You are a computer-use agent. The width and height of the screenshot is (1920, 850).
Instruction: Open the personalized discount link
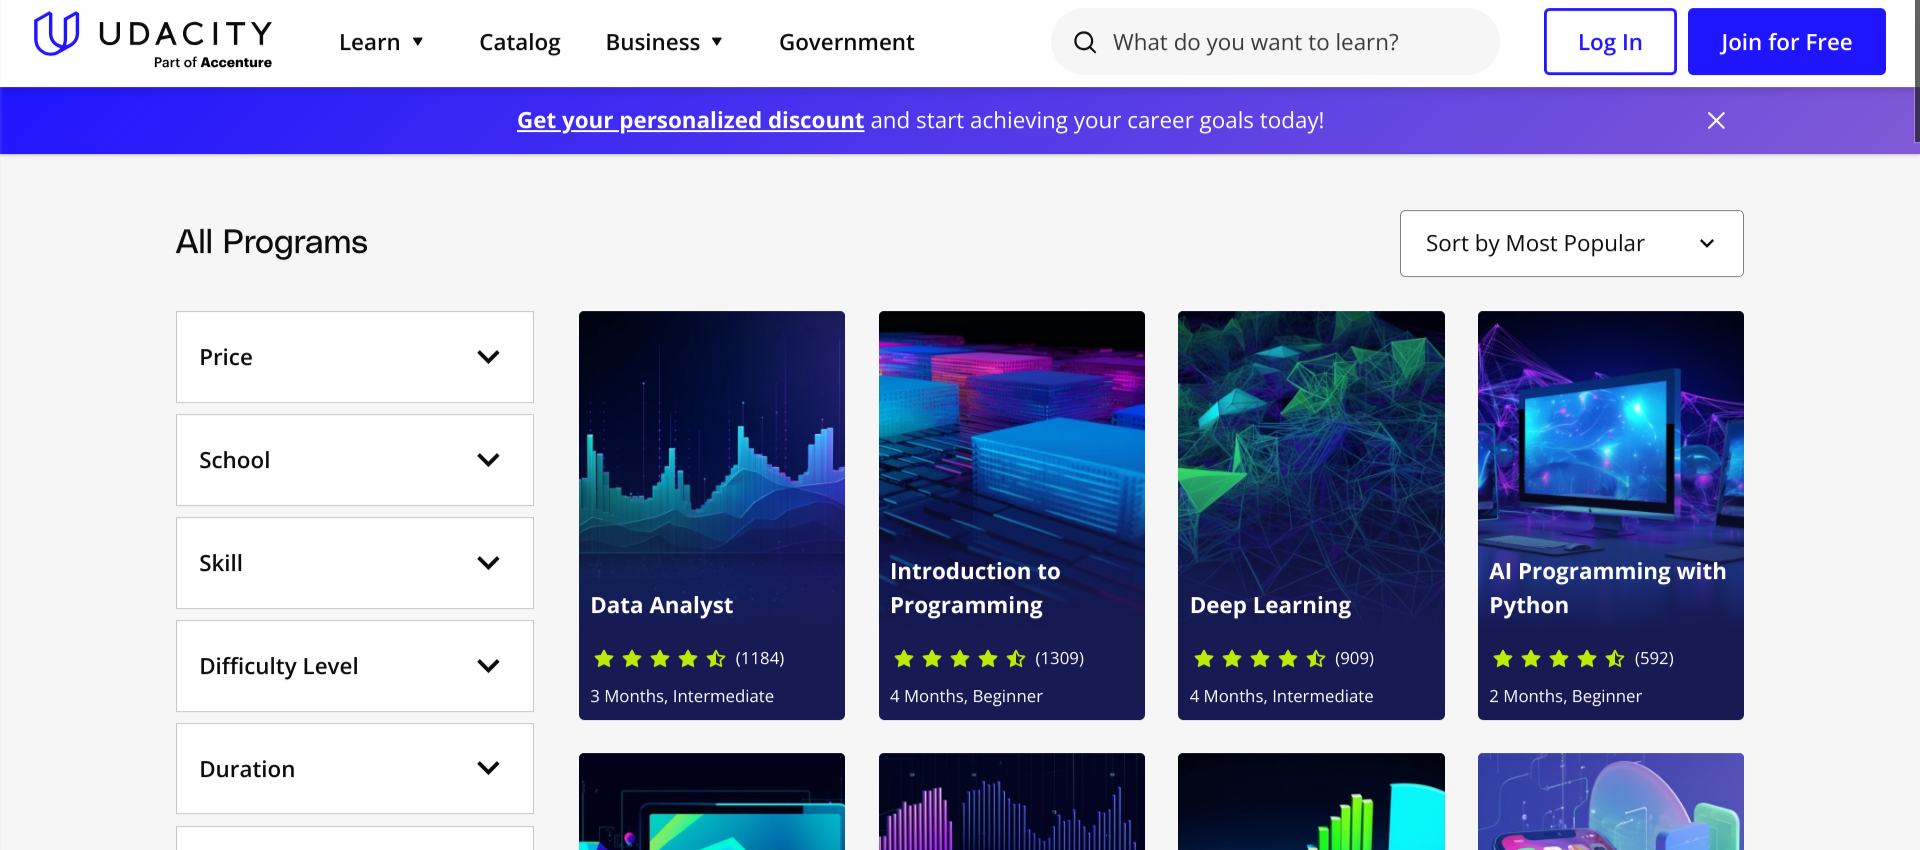(x=690, y=121)
